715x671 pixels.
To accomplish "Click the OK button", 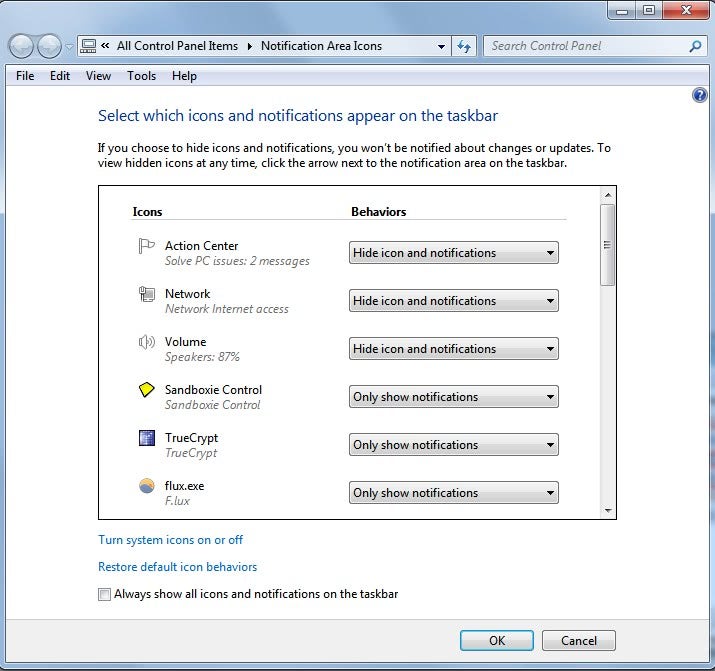I will (497, 640).
